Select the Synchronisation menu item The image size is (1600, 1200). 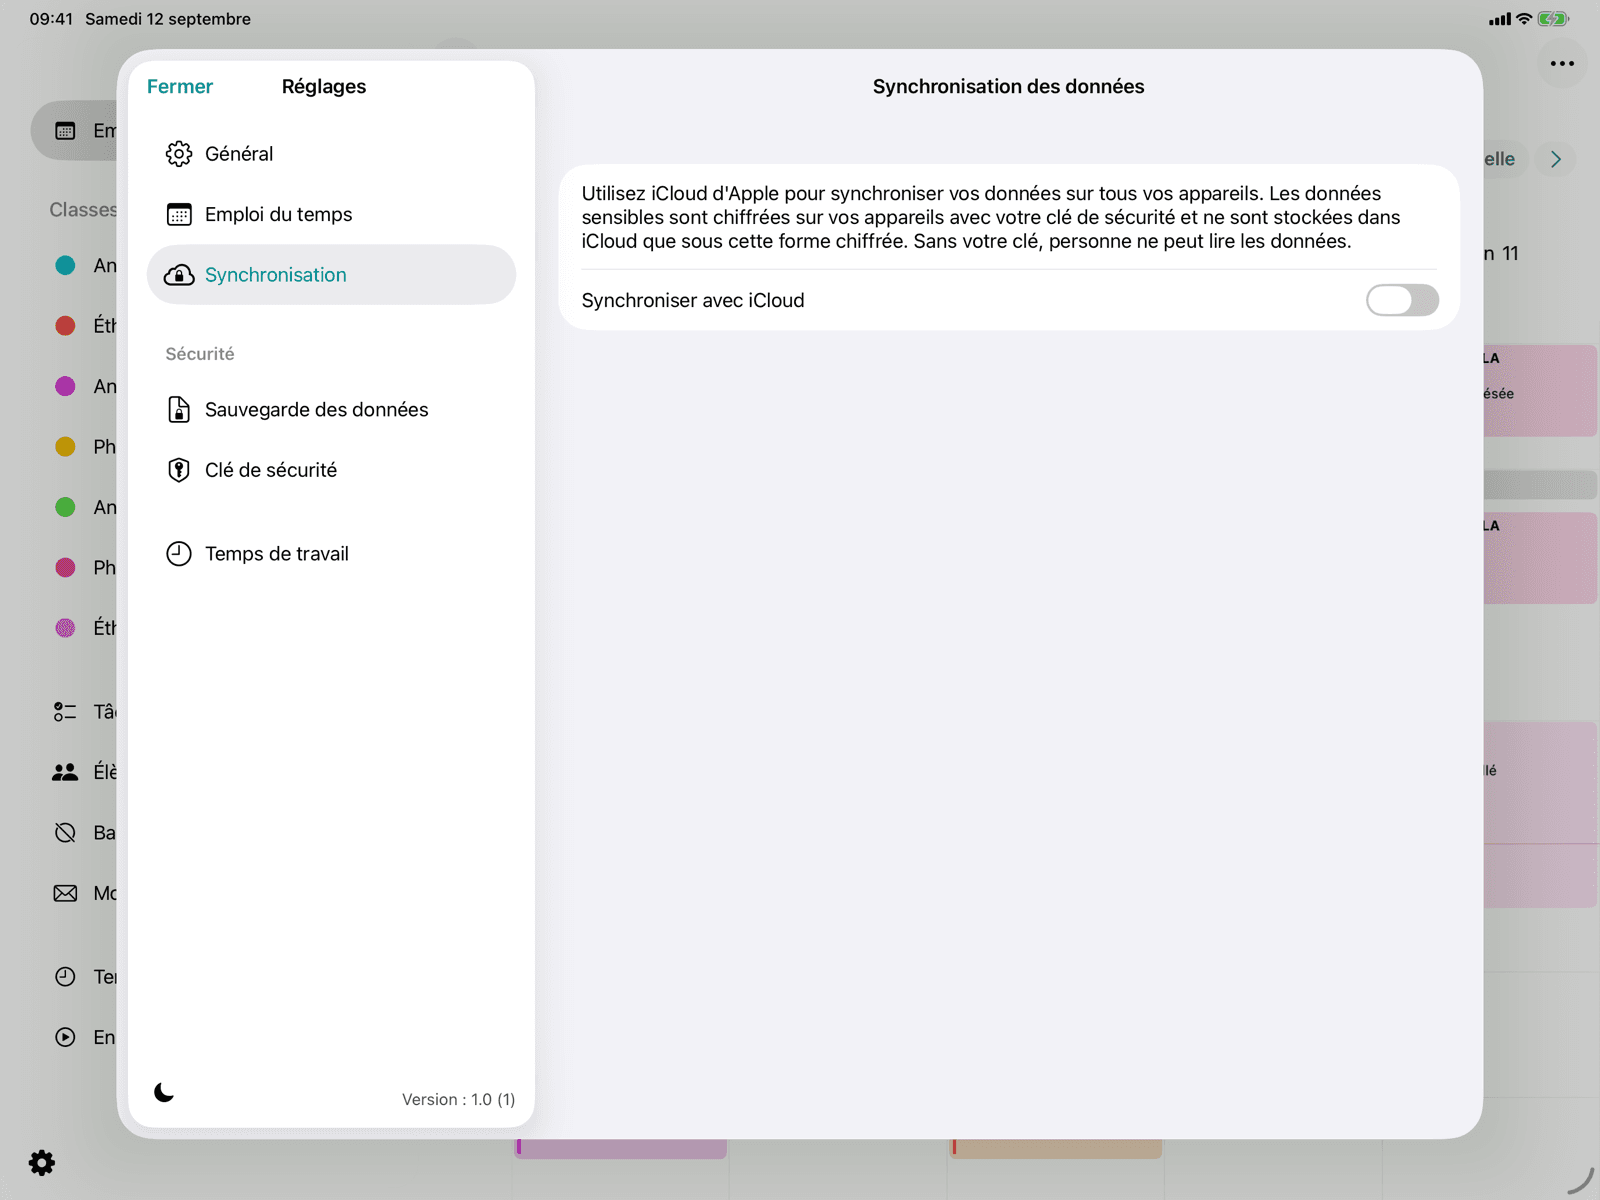(x=331, y=275)
